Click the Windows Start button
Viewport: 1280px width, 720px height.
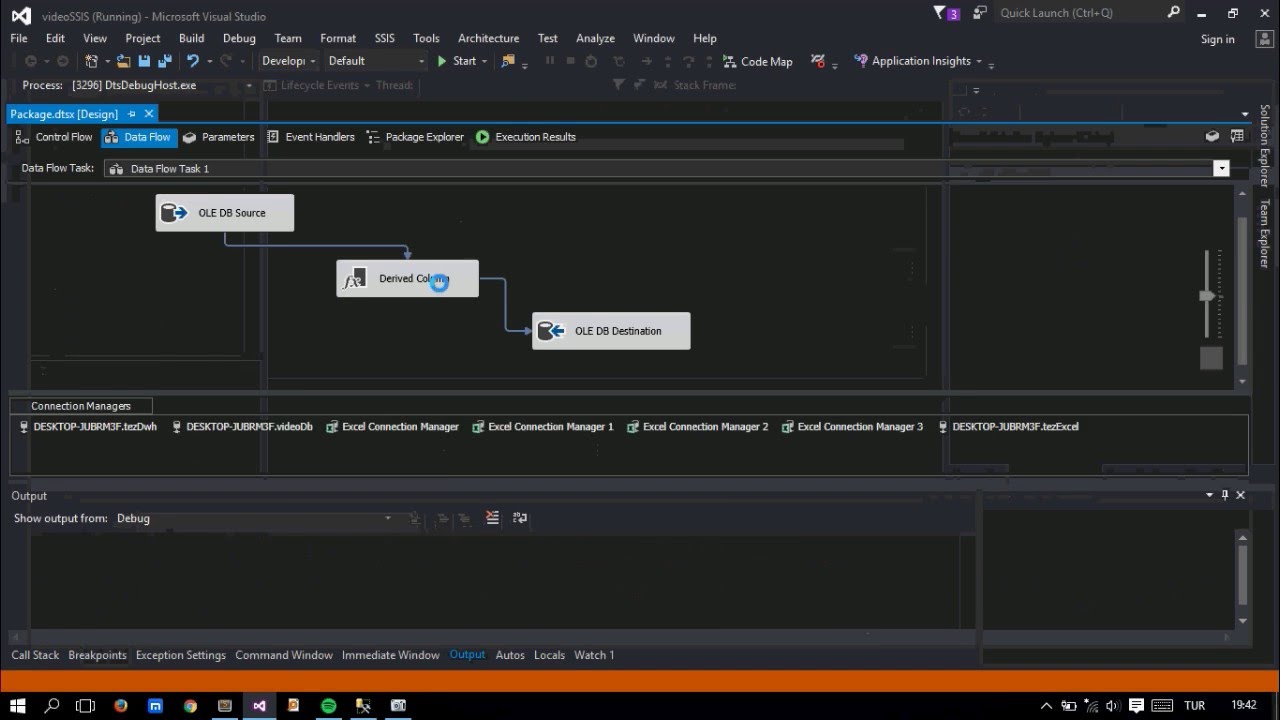pyautogui.click(x=18, y=705)
